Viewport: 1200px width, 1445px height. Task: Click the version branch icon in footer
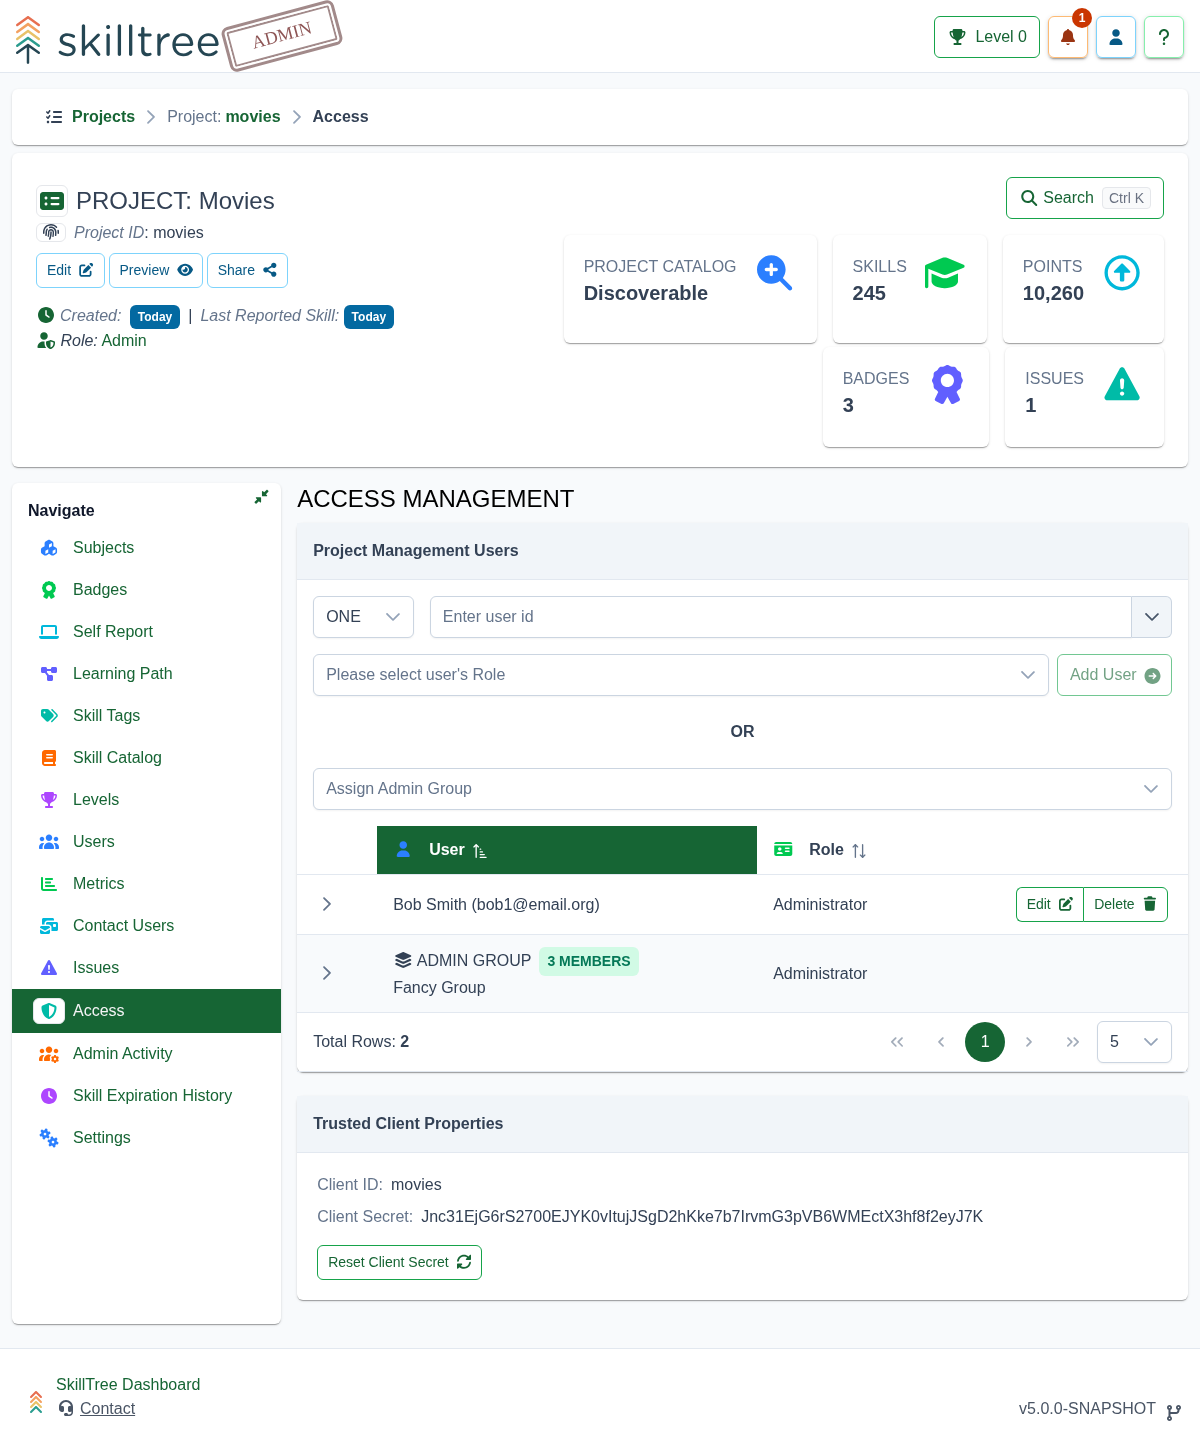[1174, 1411]
